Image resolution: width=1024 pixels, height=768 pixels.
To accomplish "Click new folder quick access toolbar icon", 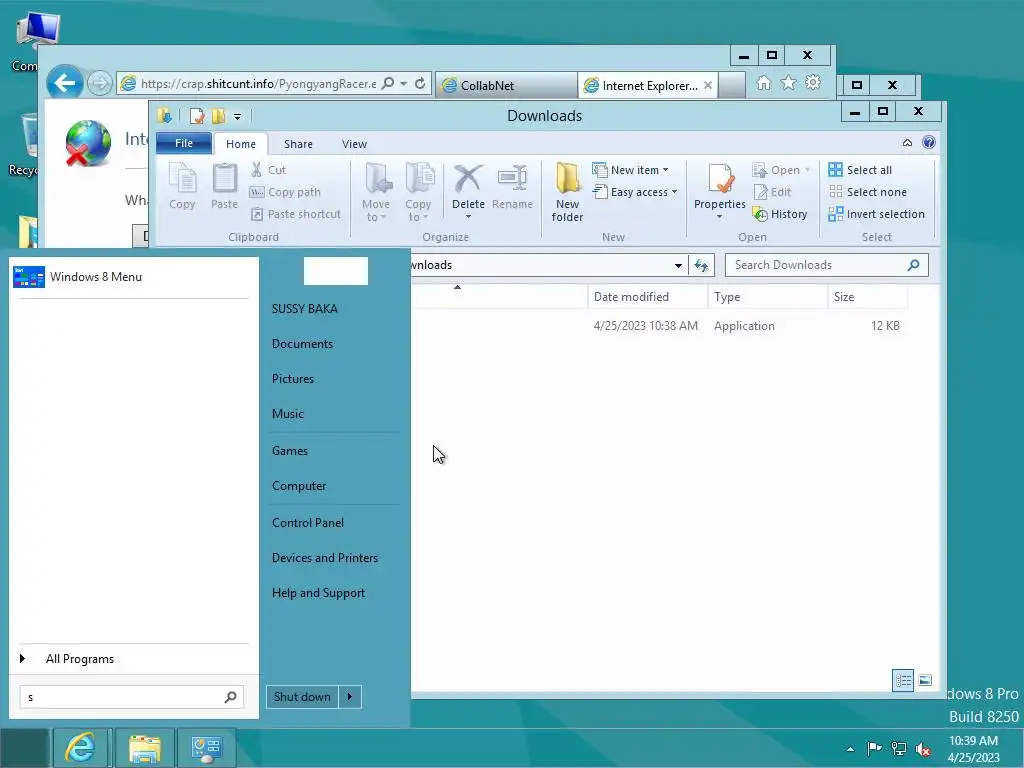I will pyautogui.click(x=218, y=116).
